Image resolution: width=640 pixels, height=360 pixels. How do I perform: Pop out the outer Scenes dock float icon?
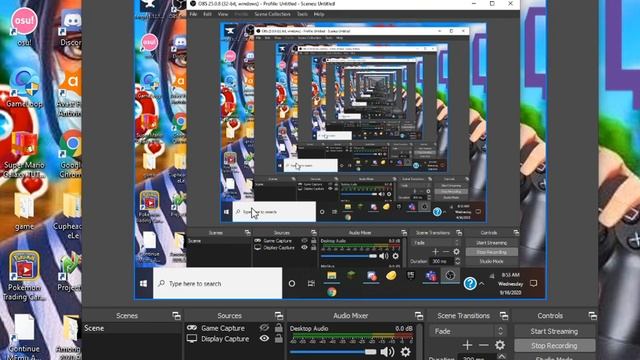pyautogui.click(x=176, y=316)
